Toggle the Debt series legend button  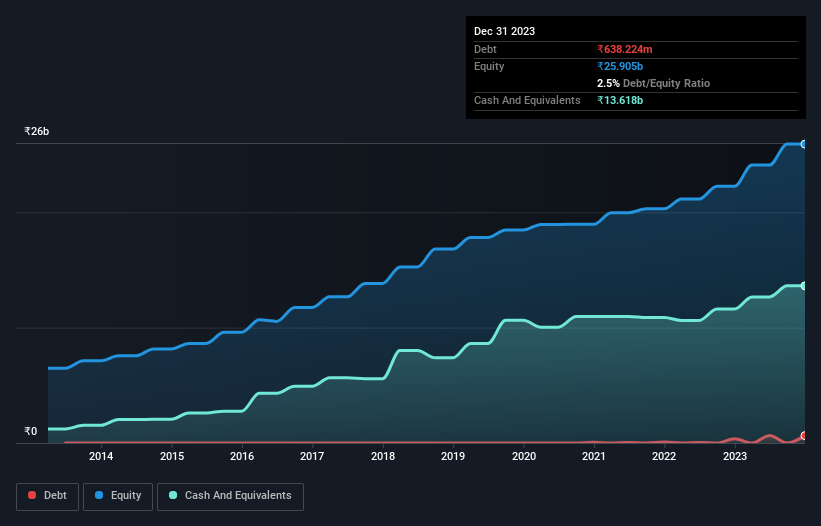coord(48,496)
